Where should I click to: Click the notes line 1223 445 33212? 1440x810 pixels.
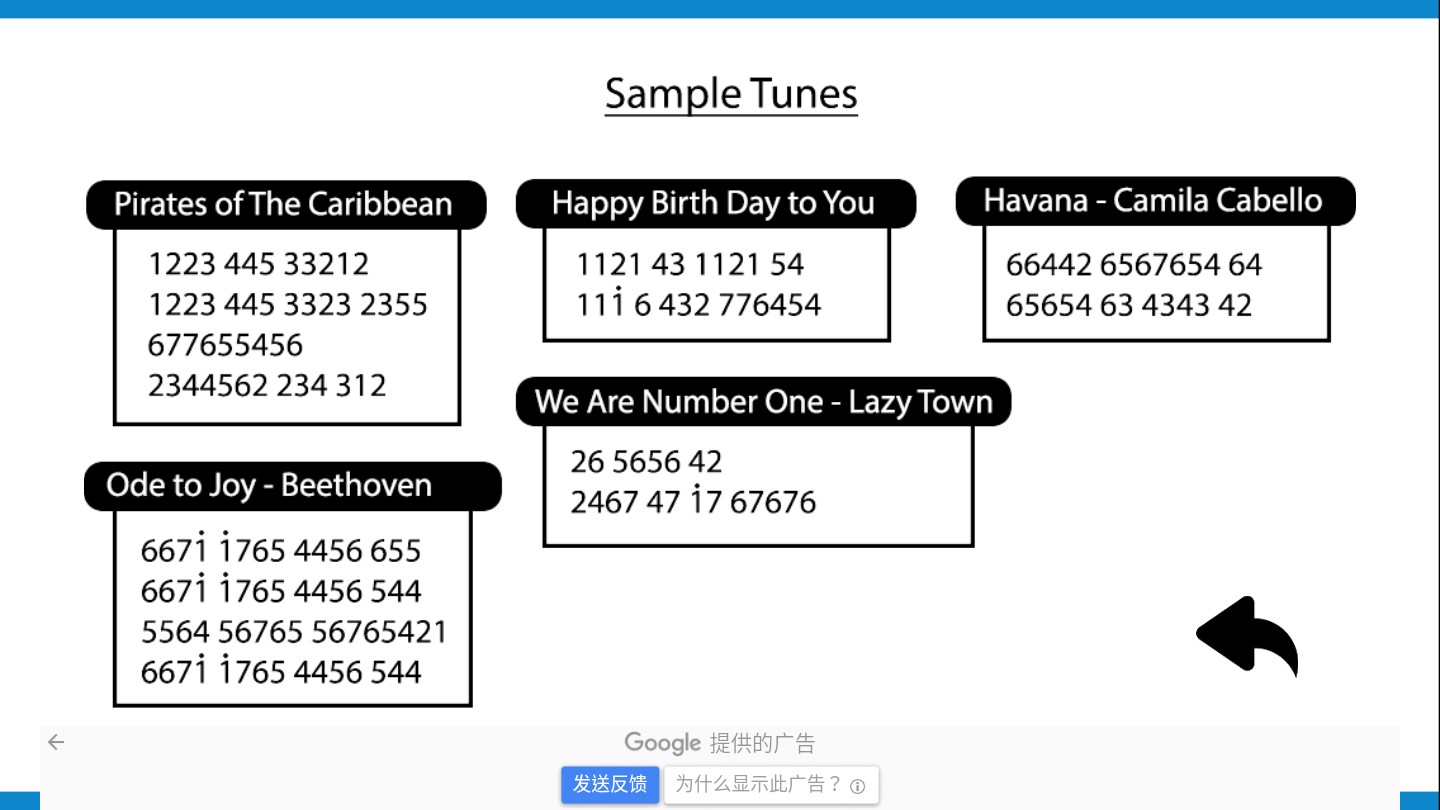(259, 264)
